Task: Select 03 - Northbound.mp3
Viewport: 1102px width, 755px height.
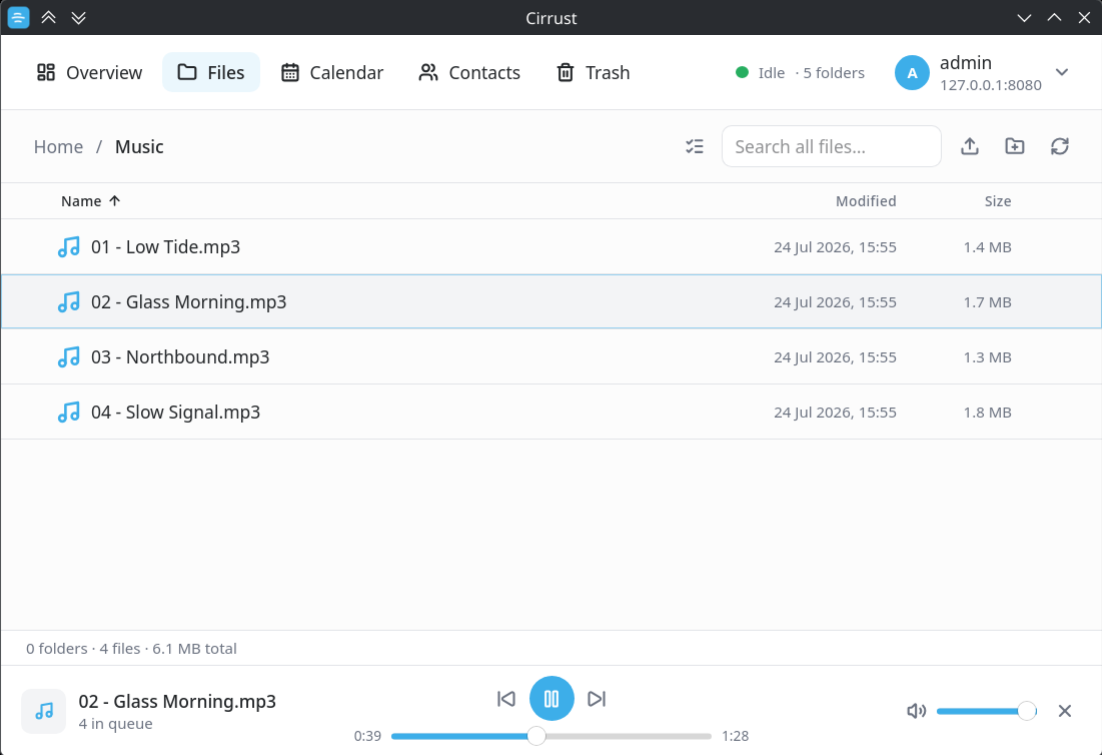Action: 551,356
